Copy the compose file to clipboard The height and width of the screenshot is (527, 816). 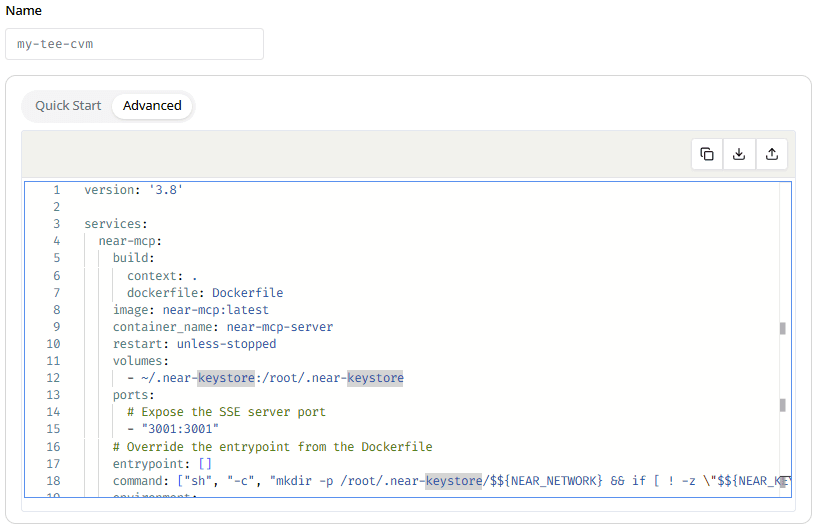[707, 154]
